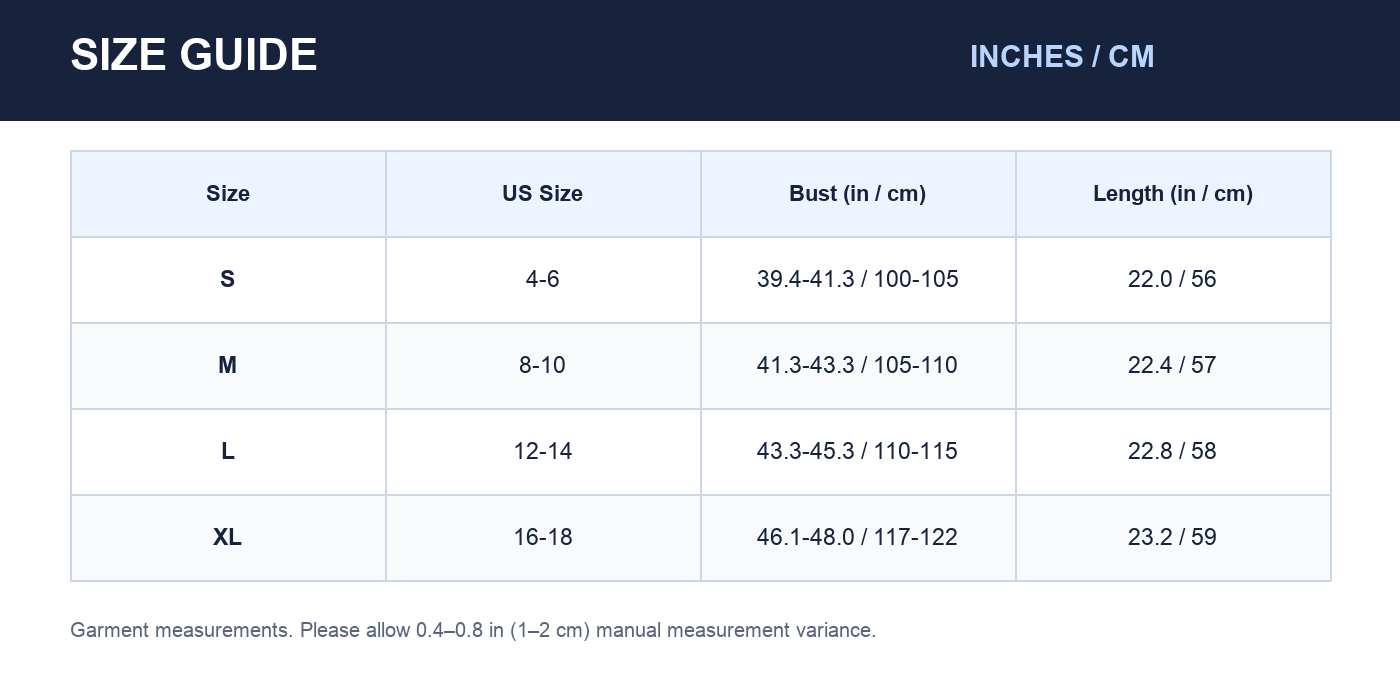Select the XL size row label
The image size is (1400, 700).
point(228,537)
